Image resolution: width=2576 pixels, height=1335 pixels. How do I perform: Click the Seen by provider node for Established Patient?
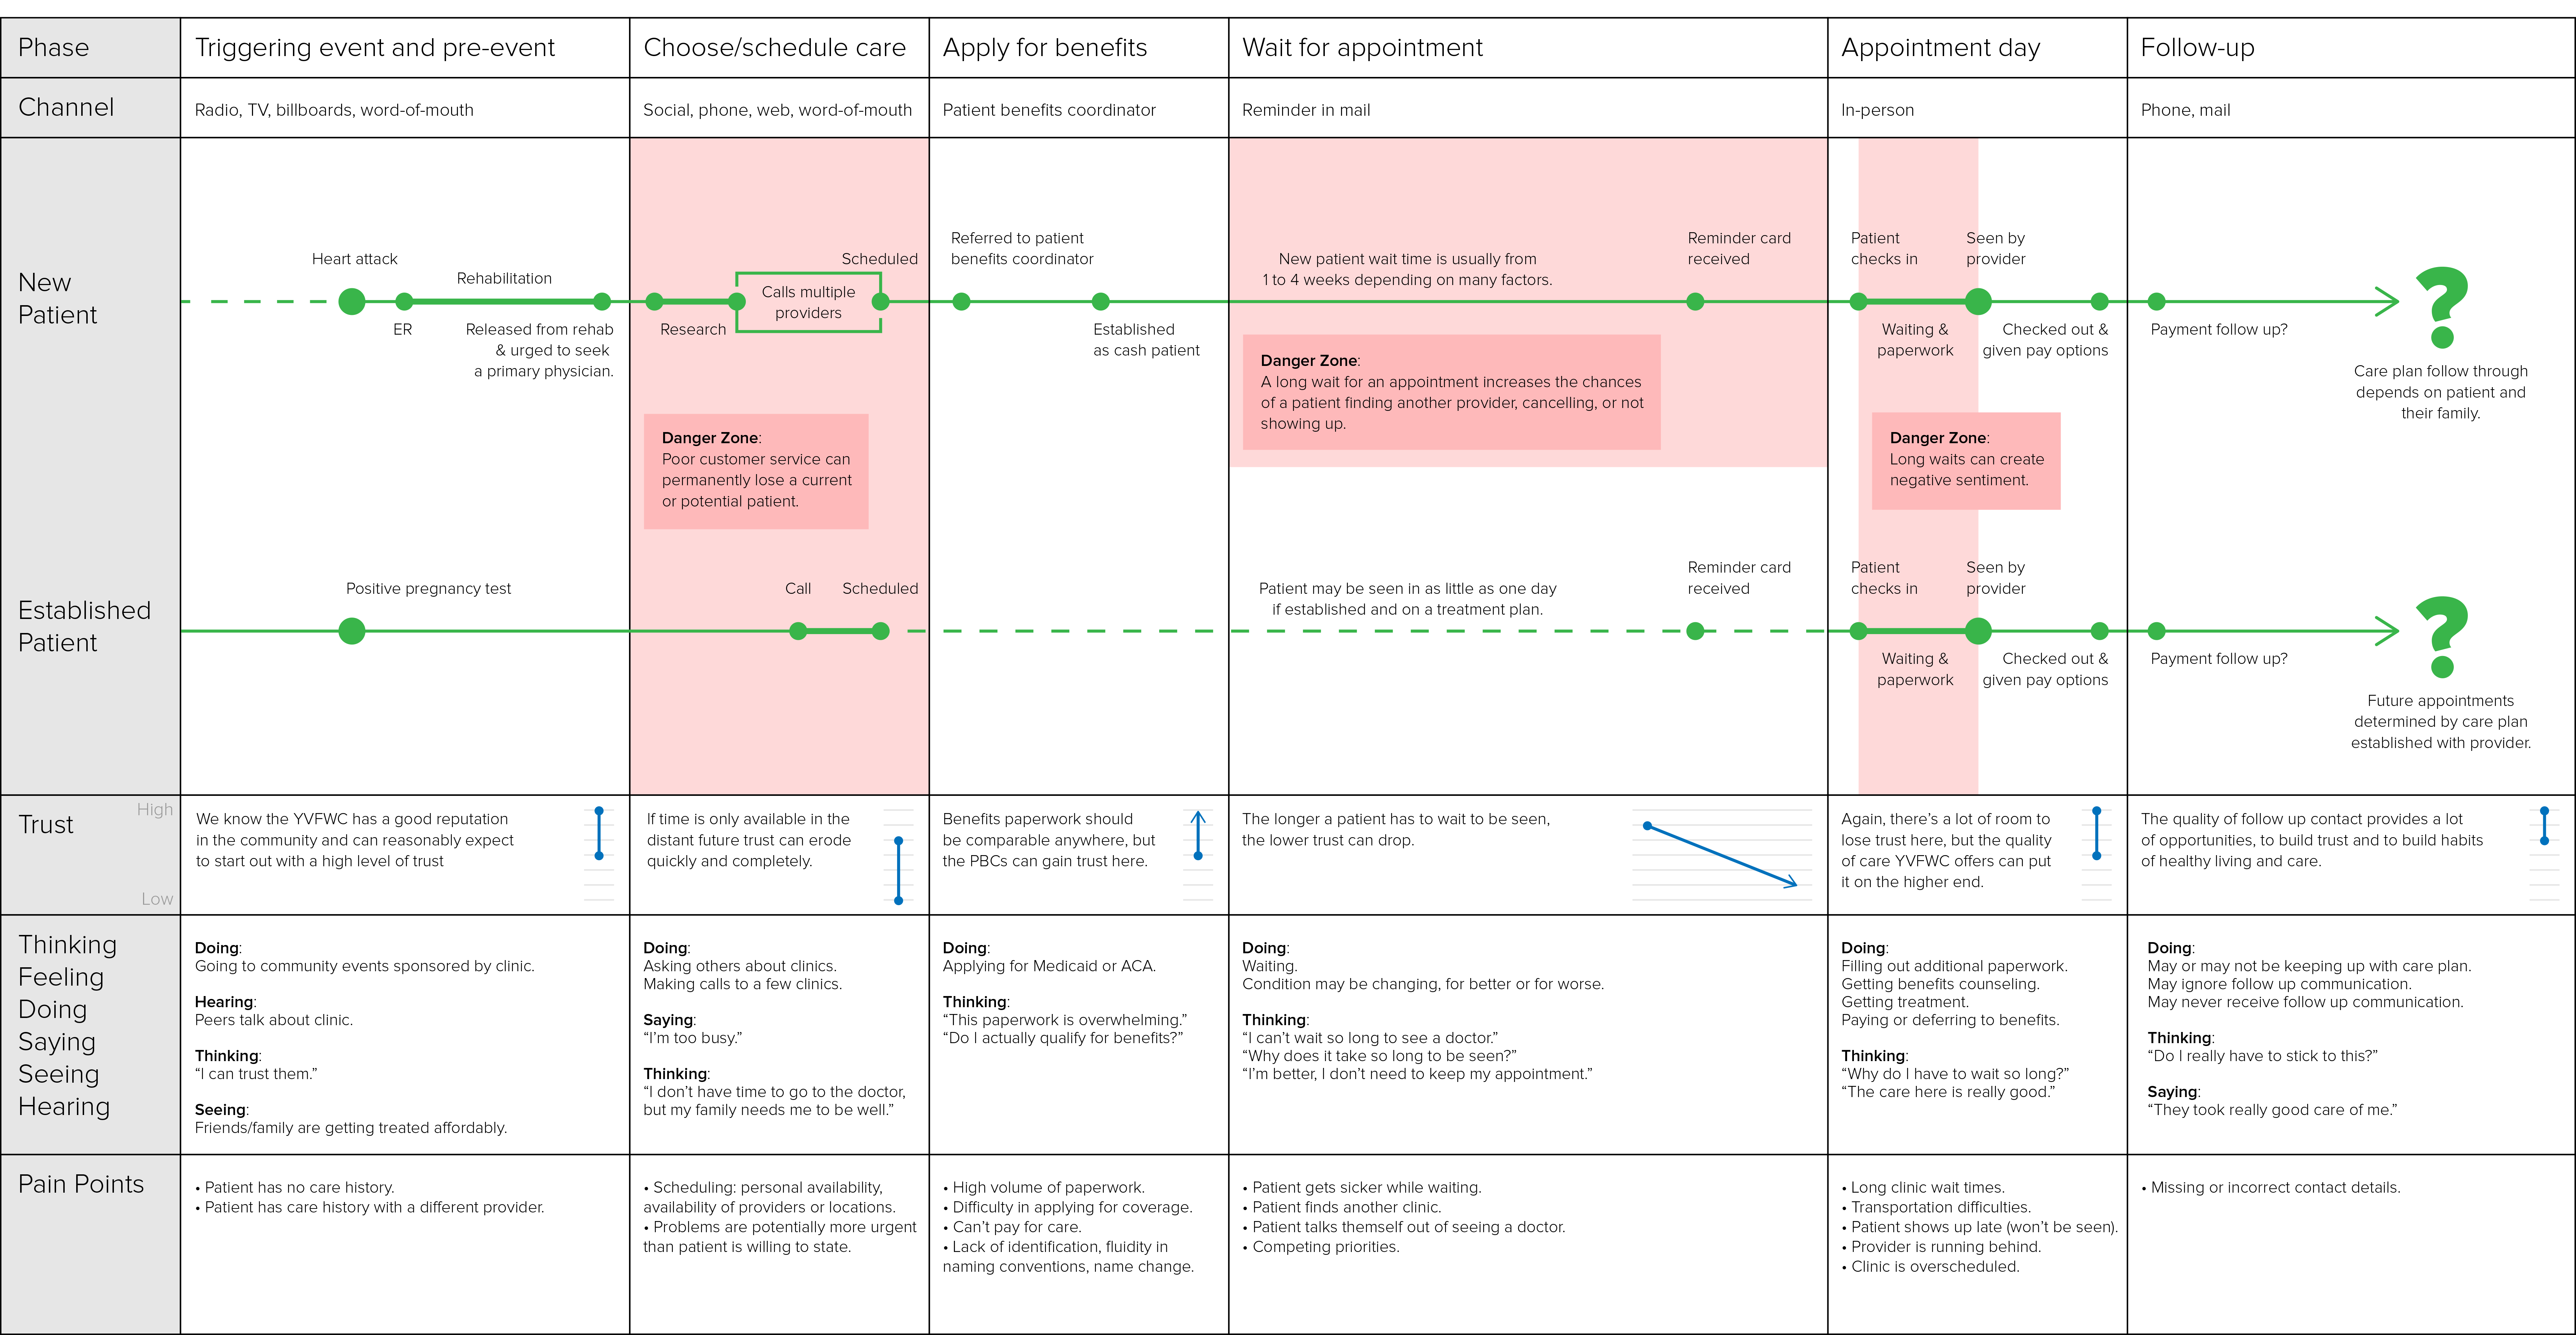point(1978,631)
